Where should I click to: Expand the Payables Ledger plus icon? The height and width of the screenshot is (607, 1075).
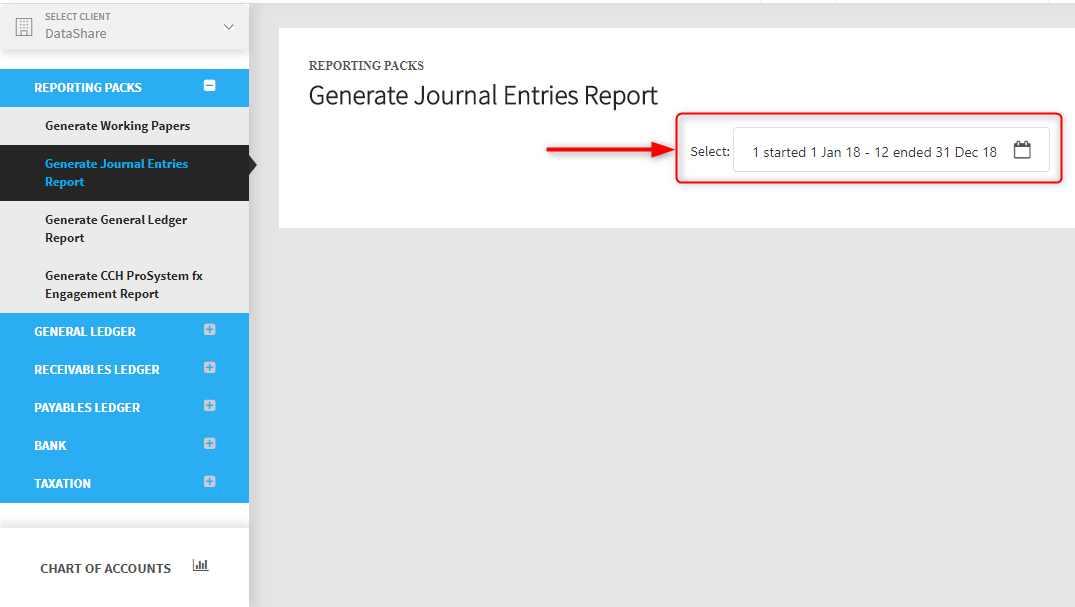(x=210, y=406)
